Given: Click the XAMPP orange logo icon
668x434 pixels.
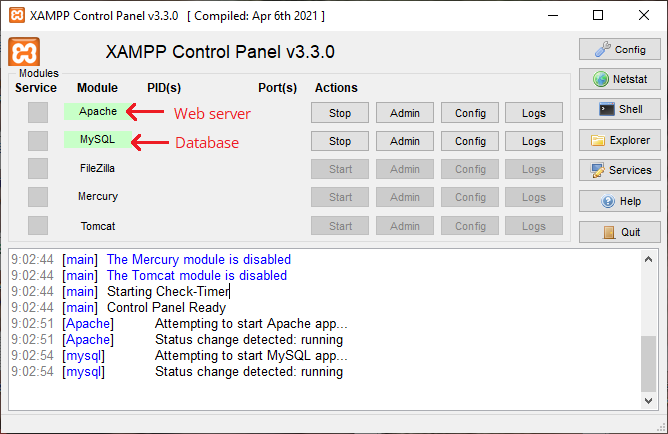Looking at the screenshot, I should point(24,53).
